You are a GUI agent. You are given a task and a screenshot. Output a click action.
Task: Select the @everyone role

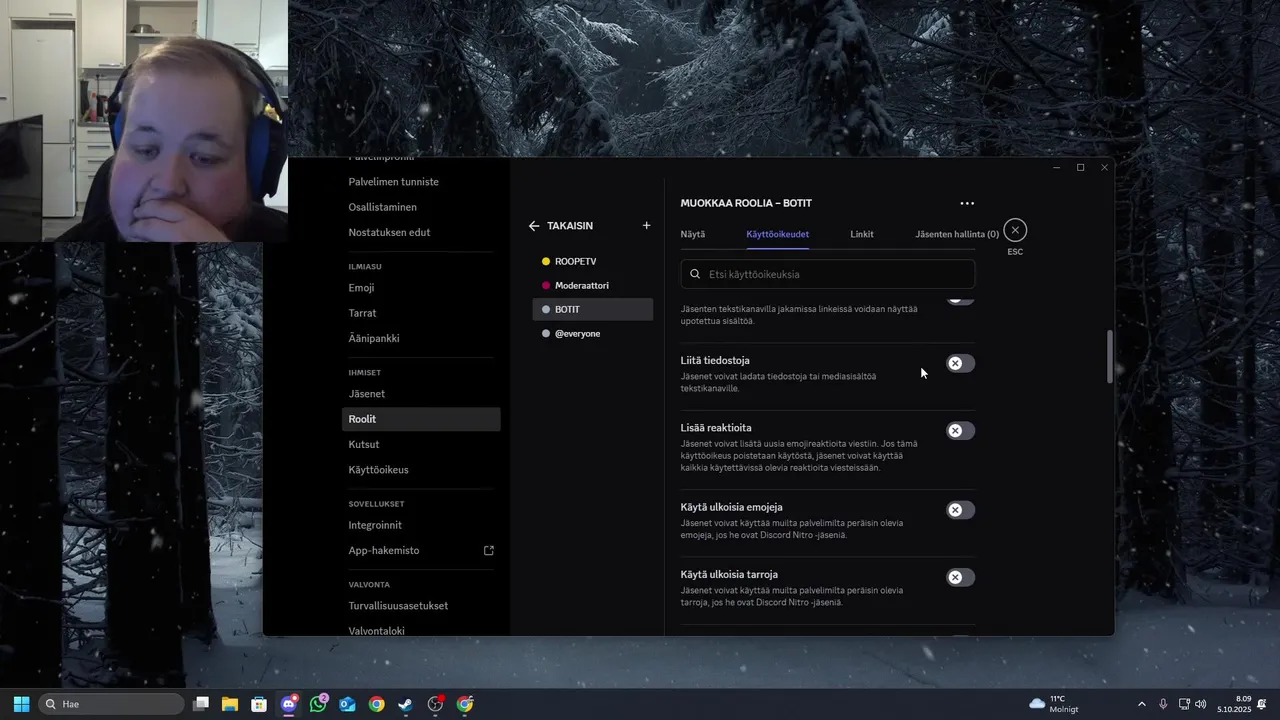pyautogui.click(x=592, y=333)
